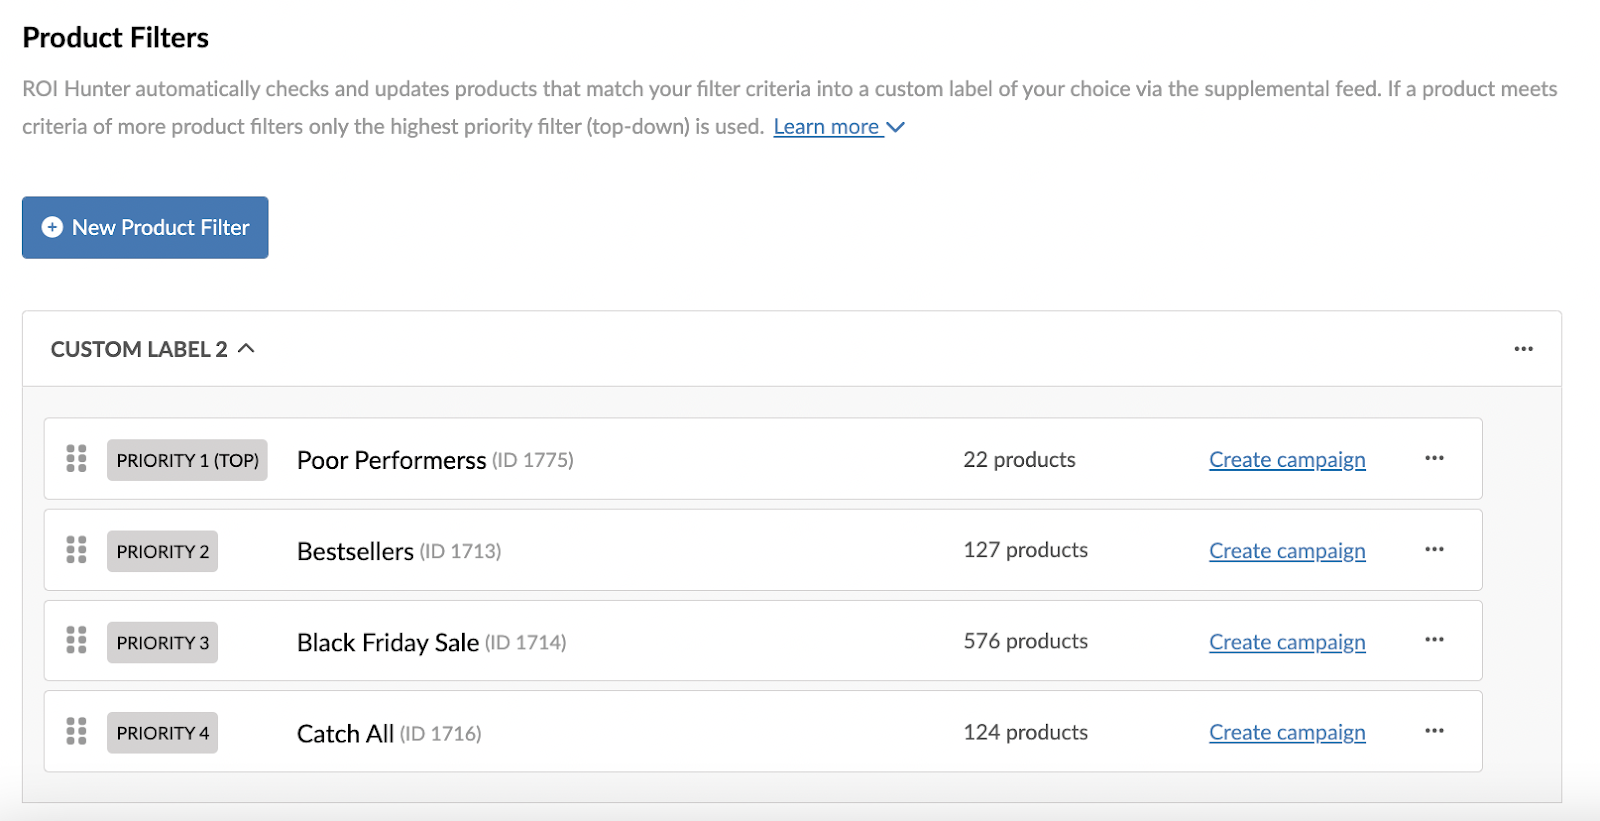Click the New Product Filter button
The image size is (1600, 821).
145,227
